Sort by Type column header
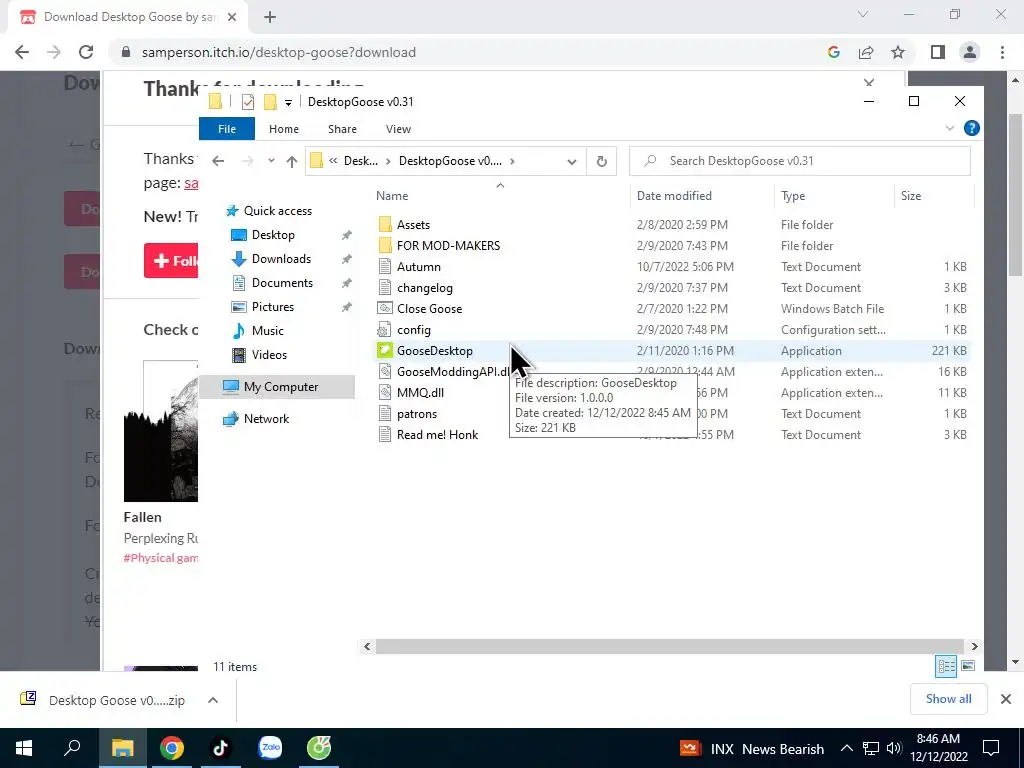 [x=793, y=196]
